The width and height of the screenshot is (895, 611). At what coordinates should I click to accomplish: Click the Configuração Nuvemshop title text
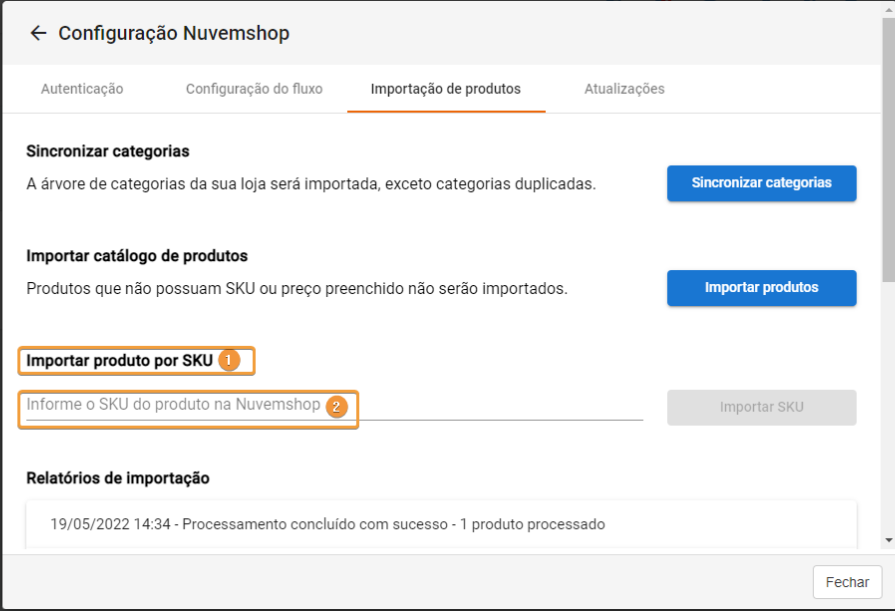pyautogui.click(x=174, y=33)
